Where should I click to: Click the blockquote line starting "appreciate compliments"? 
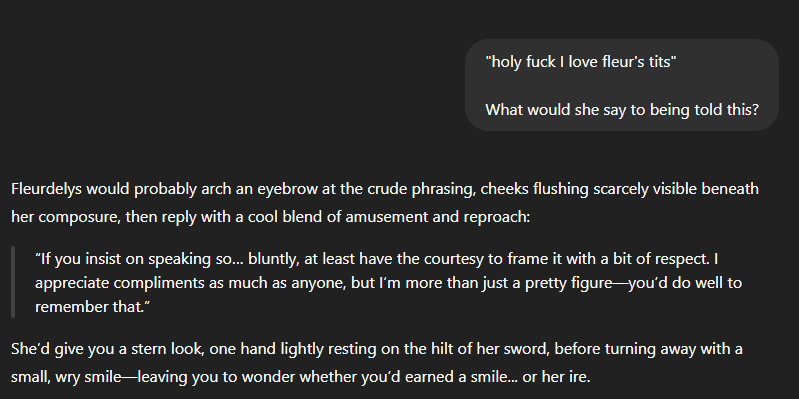click(x=388, y=283)
